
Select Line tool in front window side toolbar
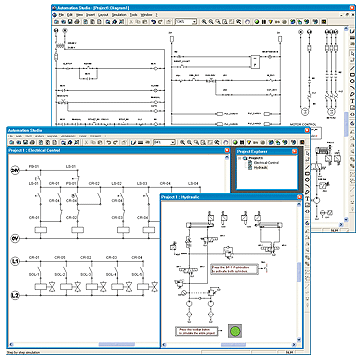(x=307, y=166)
